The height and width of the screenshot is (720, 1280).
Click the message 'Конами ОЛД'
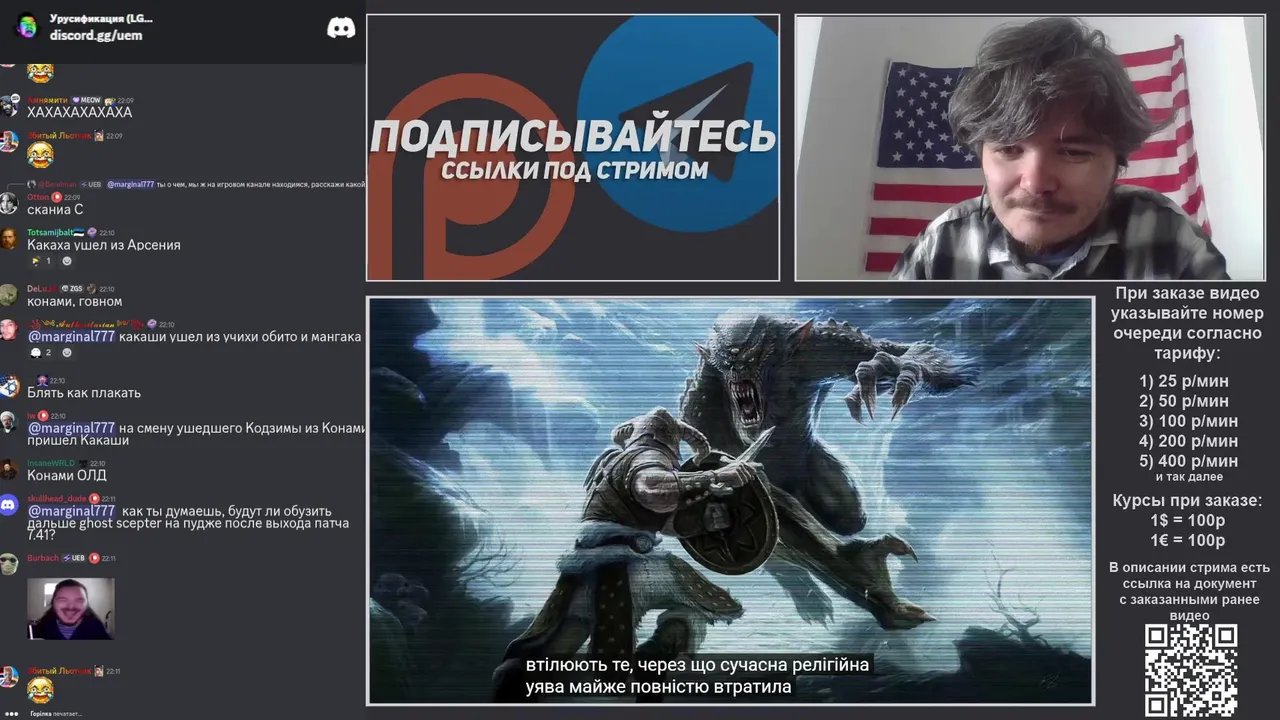click(x=67, y=475)
